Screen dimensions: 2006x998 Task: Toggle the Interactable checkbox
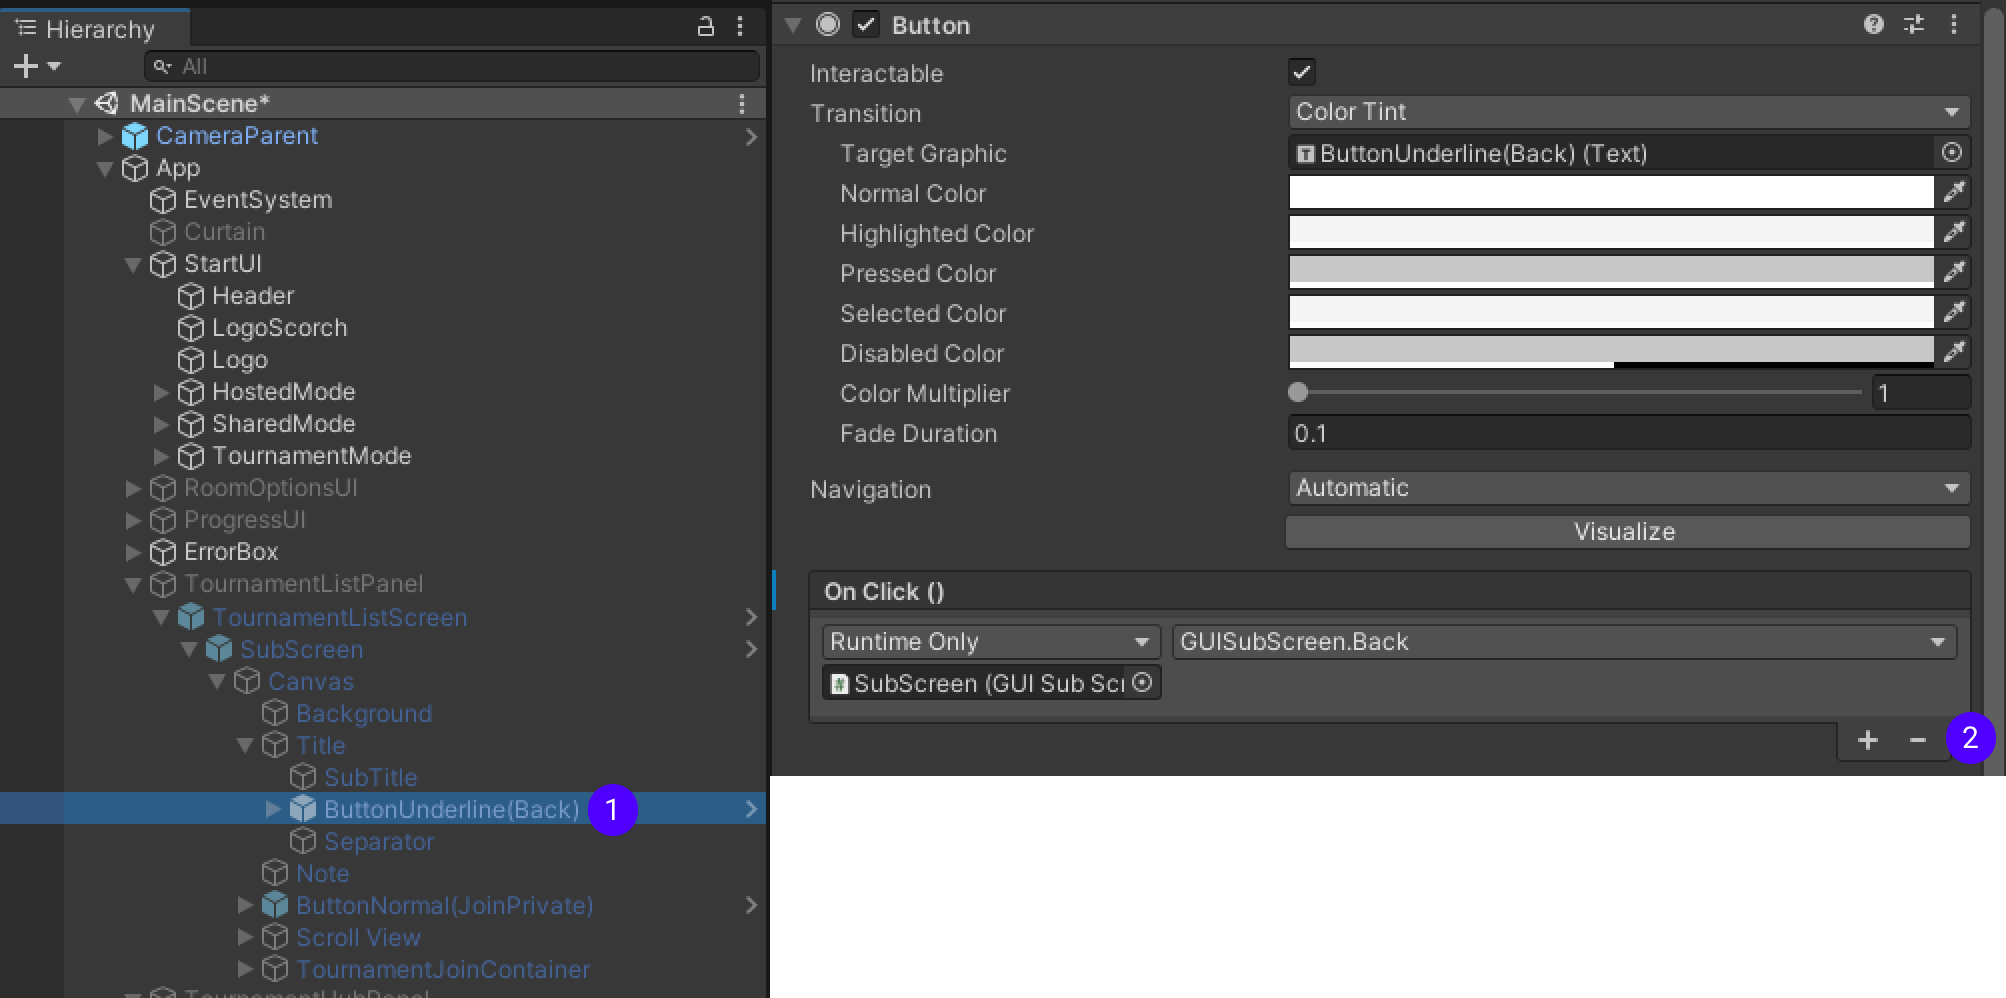click(x=1302, y=73)
